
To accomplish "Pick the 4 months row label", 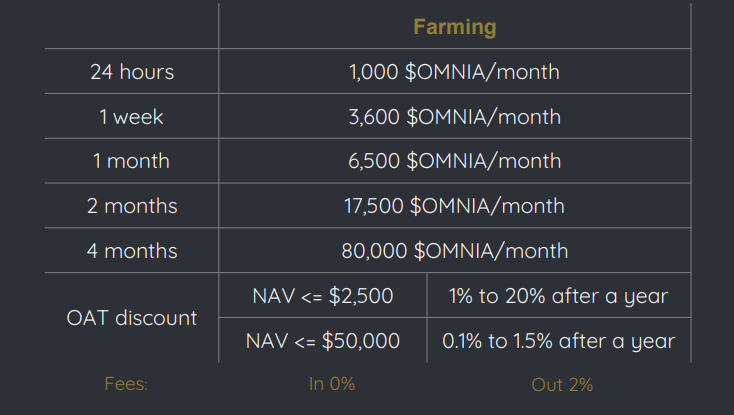I will pyautogui.click(x=131, y=250).
